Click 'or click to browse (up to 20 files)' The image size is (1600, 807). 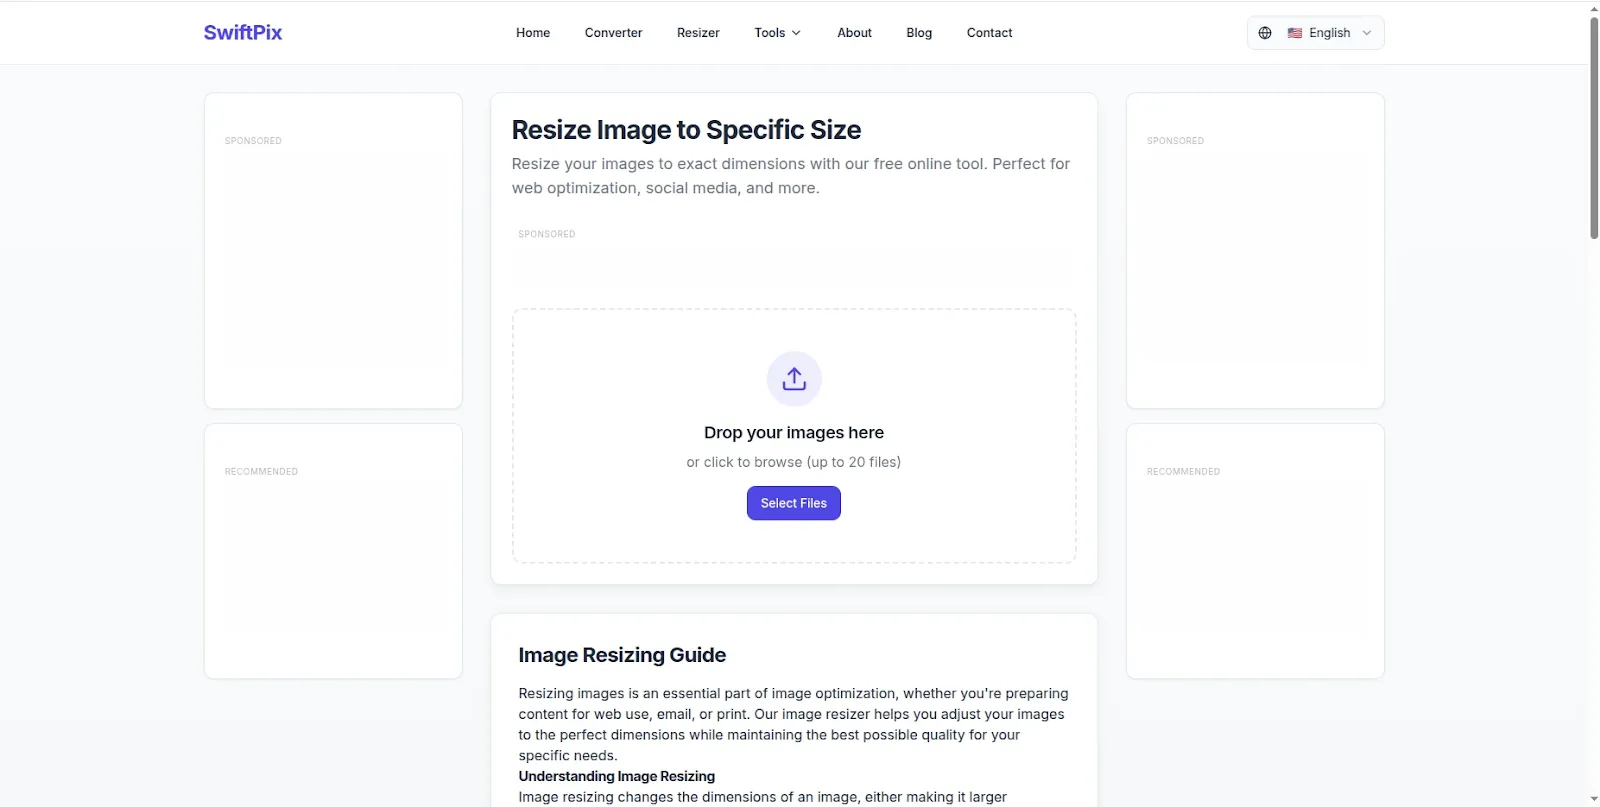click(794, 462)
